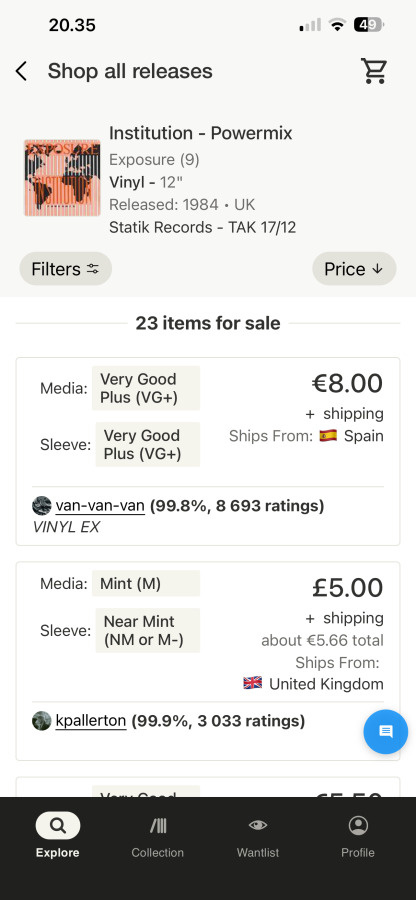This screenshot has width=416, height=900.
Task: Tap the blue chat message bubble
Action: pyautogui.click(x=386, y=731)
